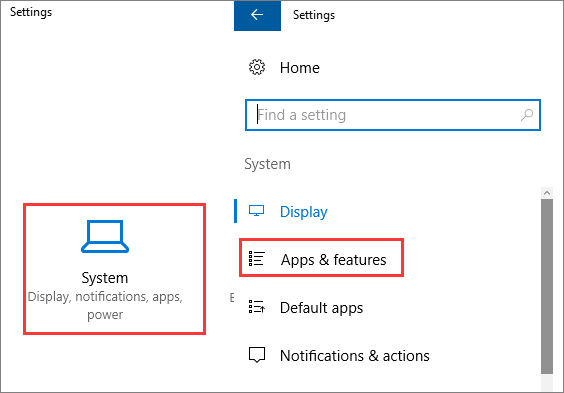Click the System tile title text

[x=105, y=278]
